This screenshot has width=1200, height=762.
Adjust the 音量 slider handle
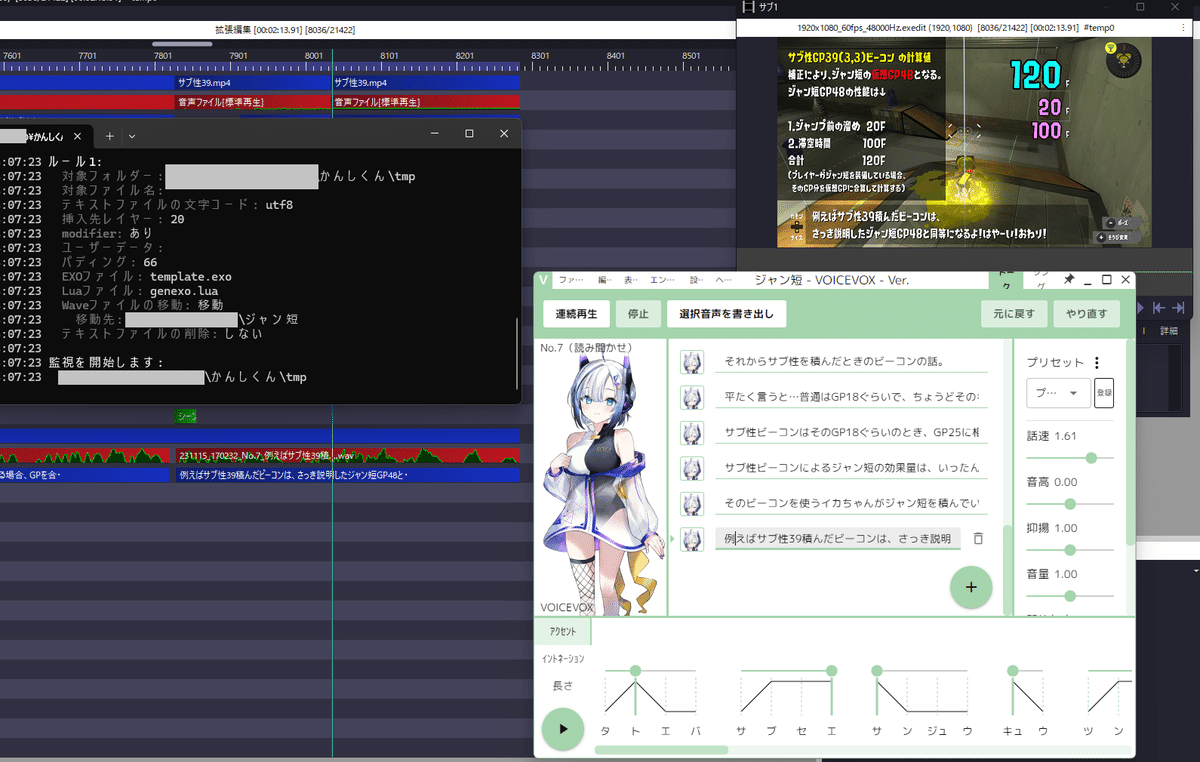pos(1069,595)
